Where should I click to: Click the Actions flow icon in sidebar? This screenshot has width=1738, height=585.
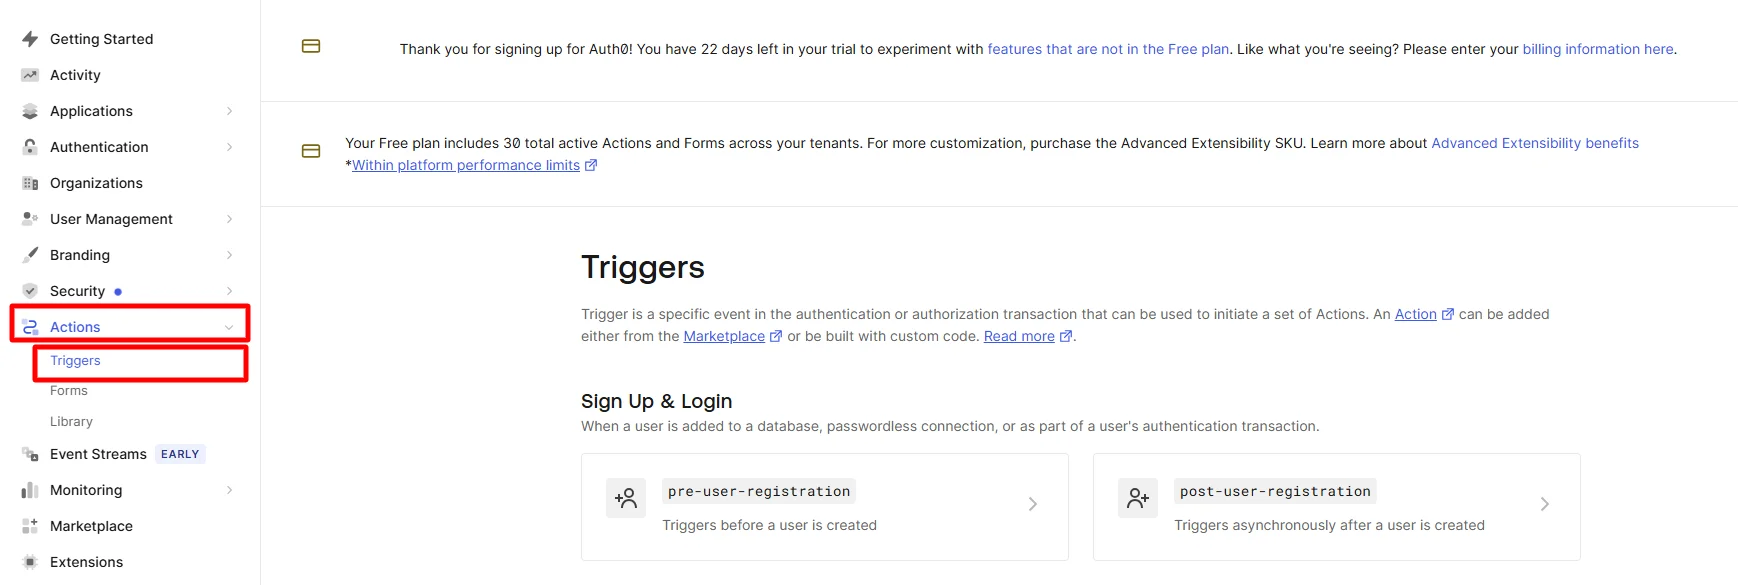(28, 326)
